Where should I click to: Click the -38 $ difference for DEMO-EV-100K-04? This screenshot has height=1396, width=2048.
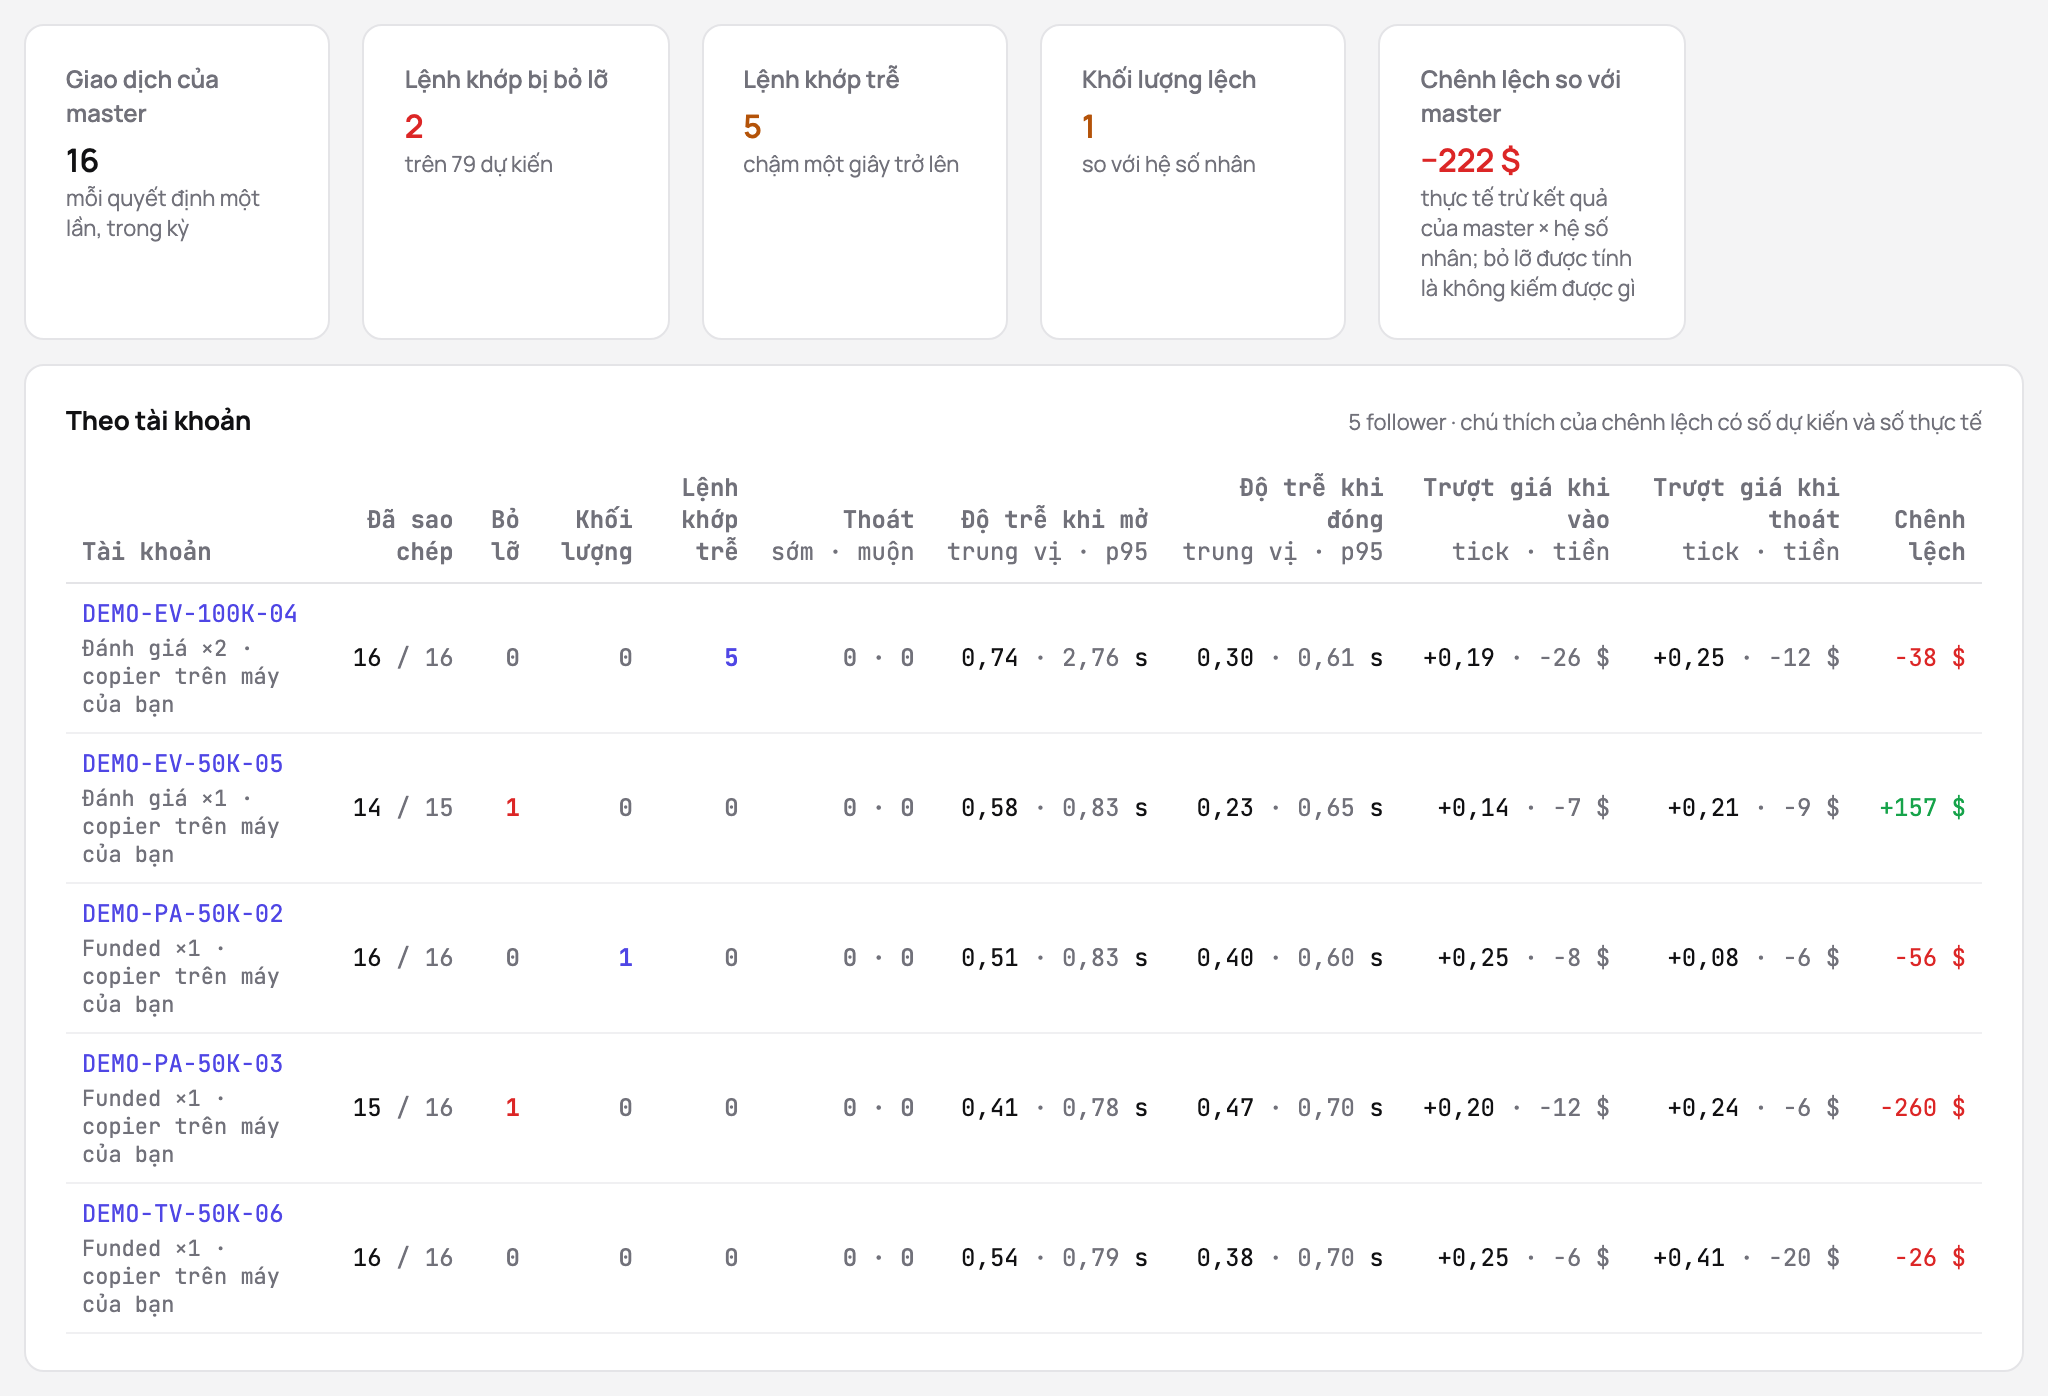[1930, 658]
